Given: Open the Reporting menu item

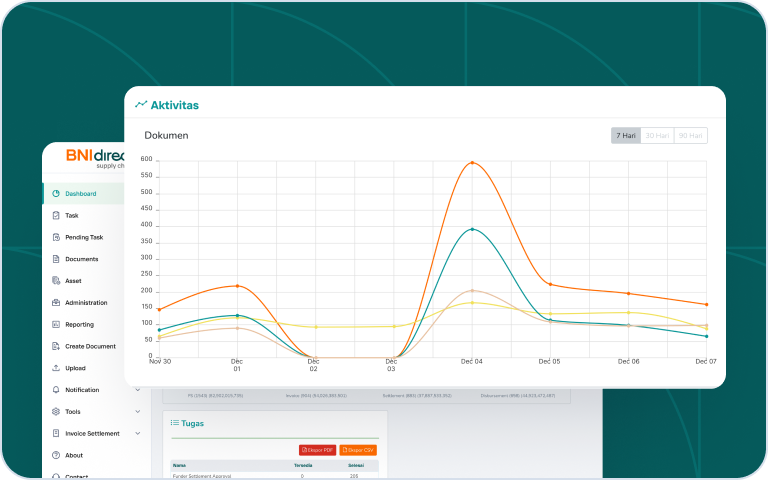Looking at the screenshot, I should [80, 325].
